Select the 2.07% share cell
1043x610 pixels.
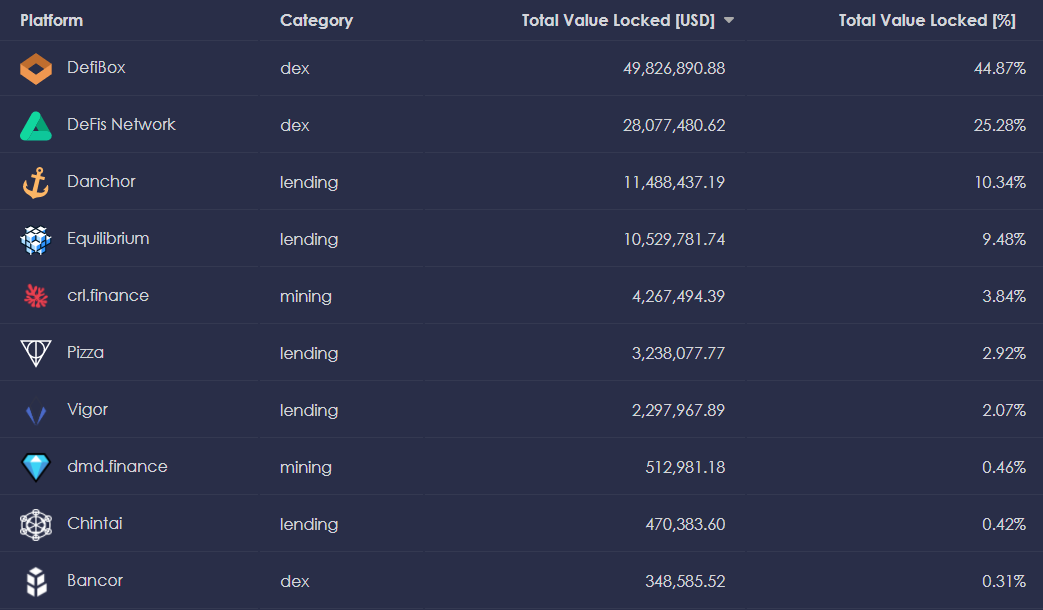[x=1004, y=411]
